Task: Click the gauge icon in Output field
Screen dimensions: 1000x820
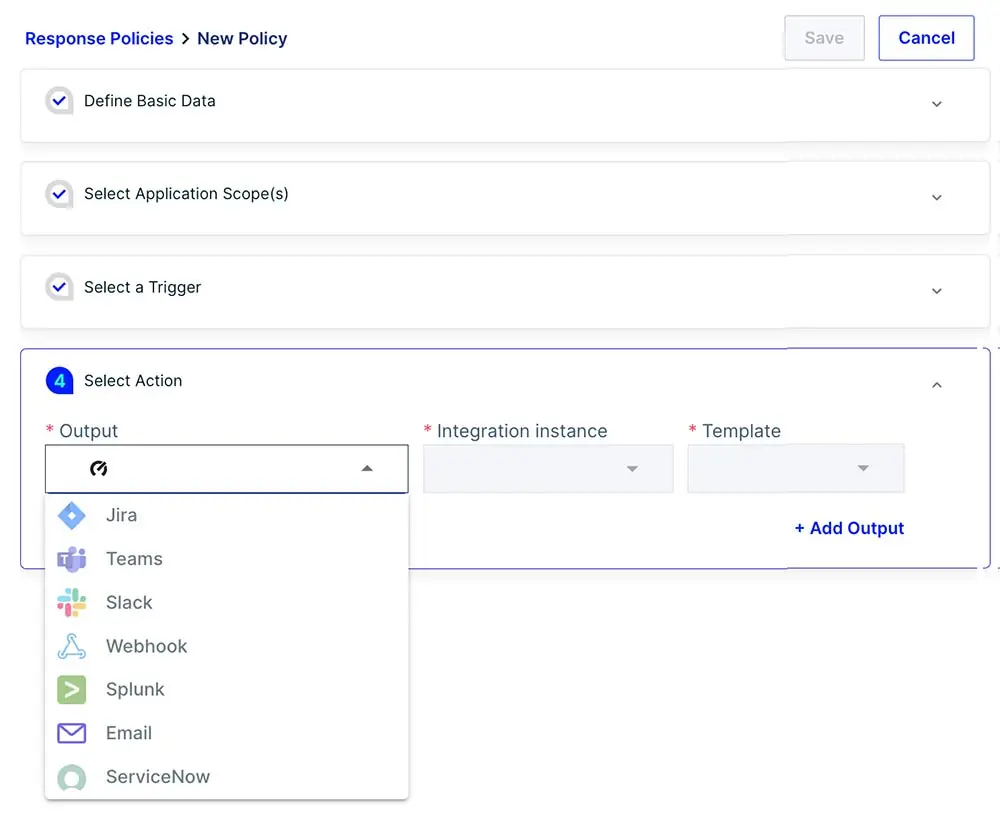Action: pos(98,469)
